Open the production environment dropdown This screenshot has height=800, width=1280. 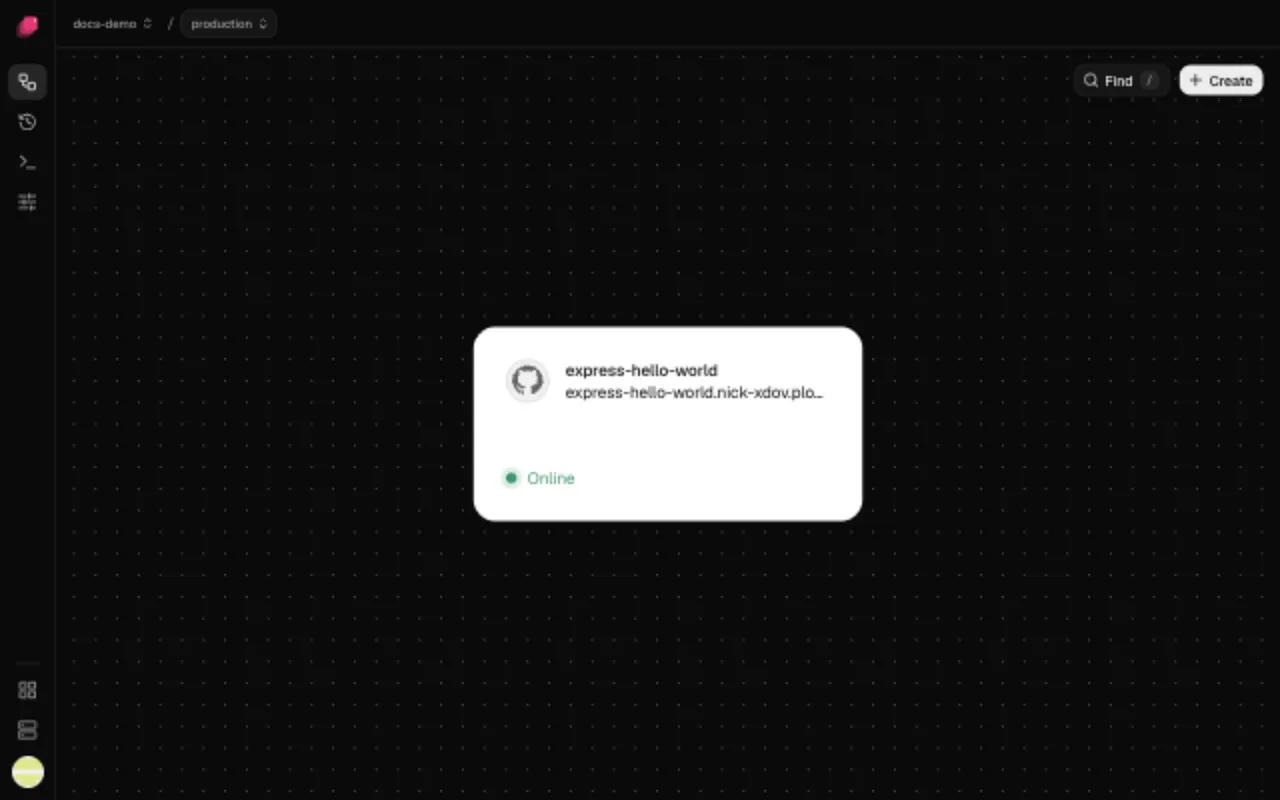tap(229, 24)
